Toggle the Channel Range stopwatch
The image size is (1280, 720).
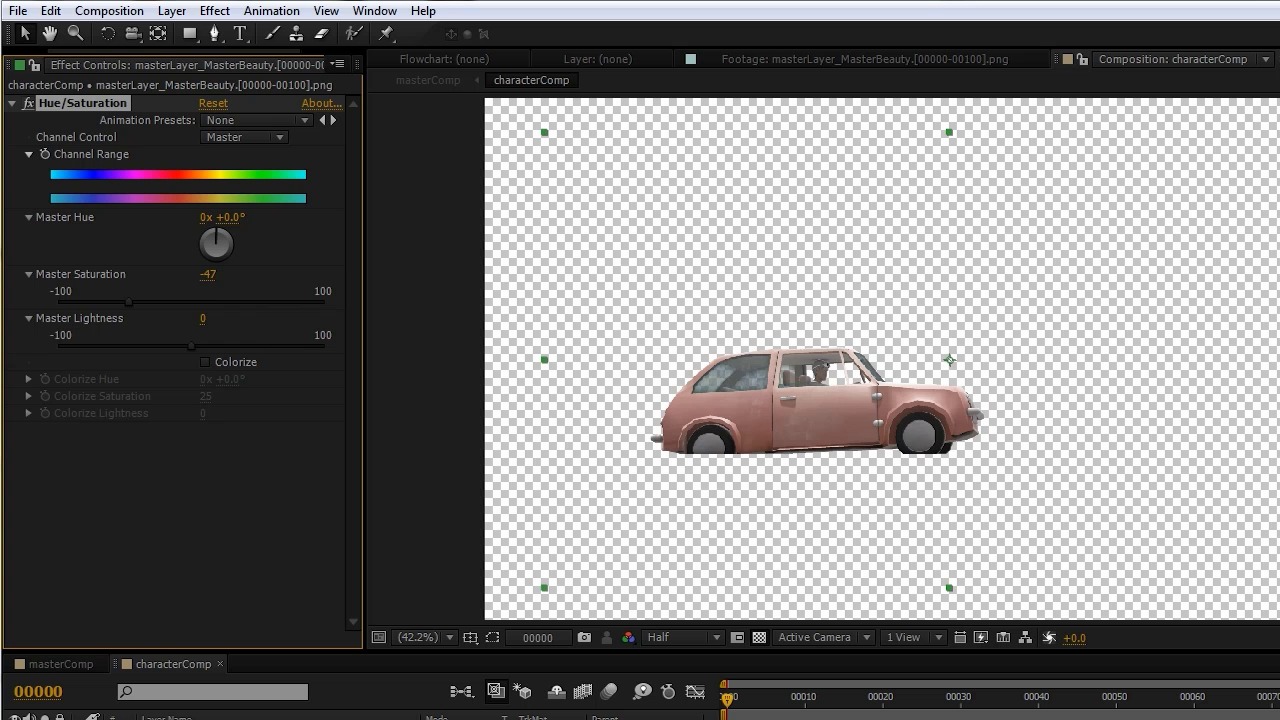point(44,154)
